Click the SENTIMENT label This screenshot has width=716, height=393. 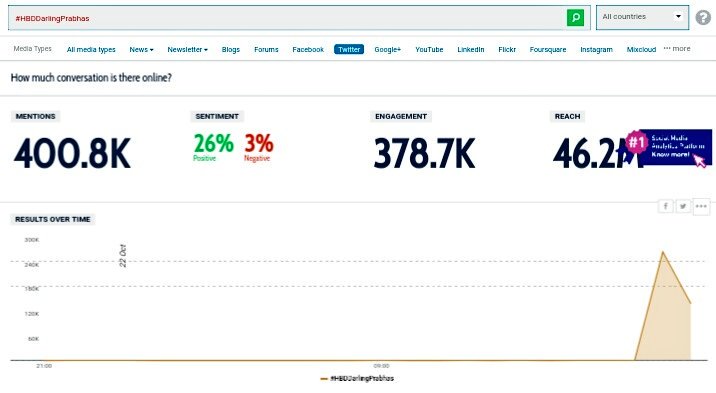pyautogui.click(x=217, y=116)
